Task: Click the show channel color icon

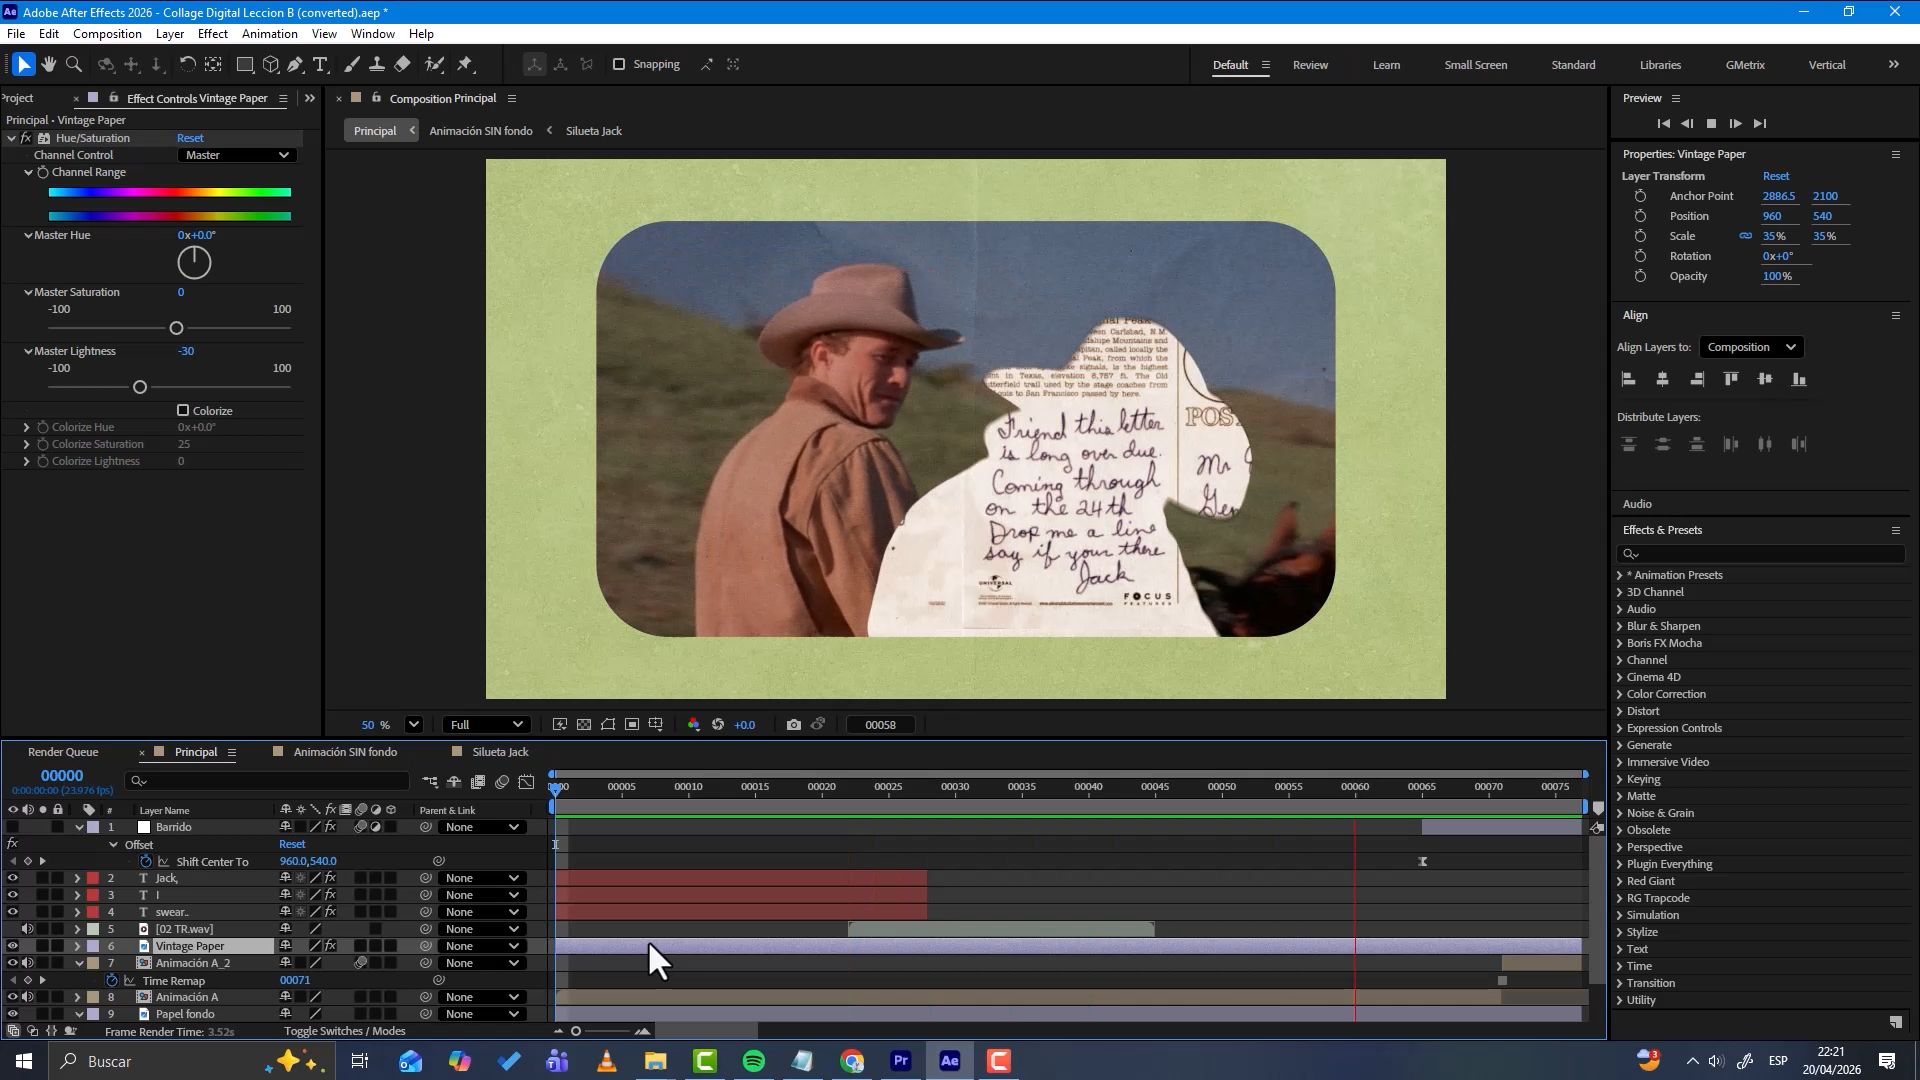Action: pos(694,725)
